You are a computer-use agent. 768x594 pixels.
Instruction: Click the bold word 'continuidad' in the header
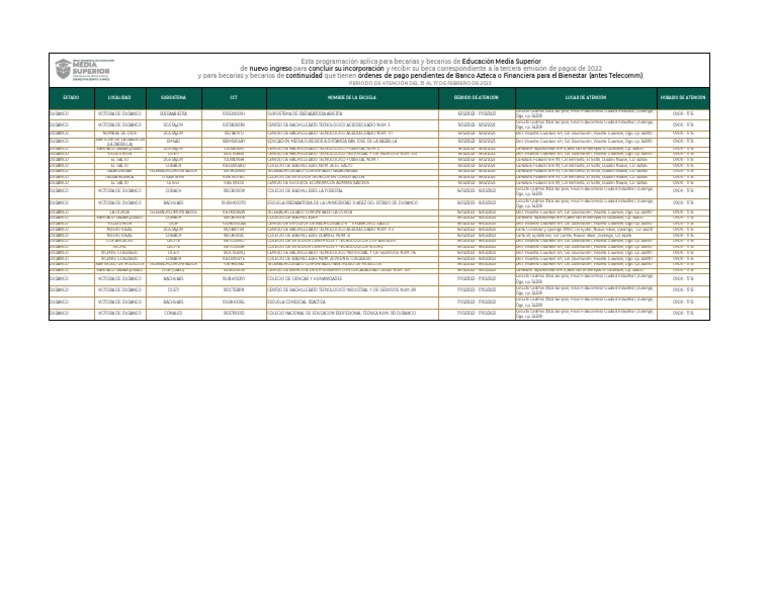(304, 76)
